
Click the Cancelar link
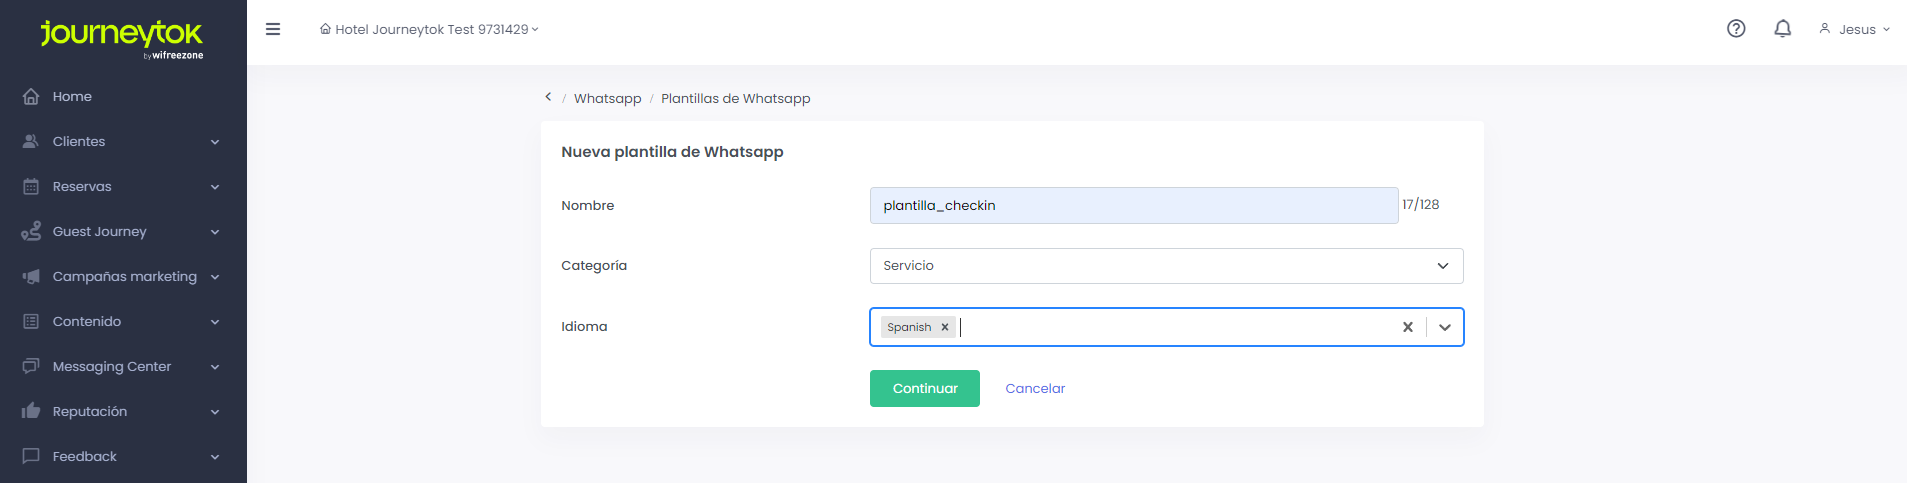click(1035, 388)
